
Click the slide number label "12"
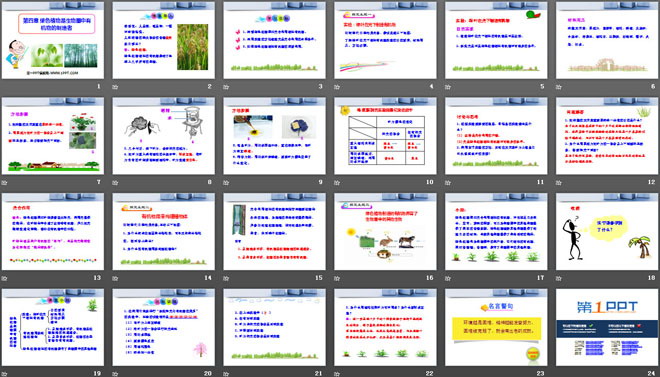[652, 182]
